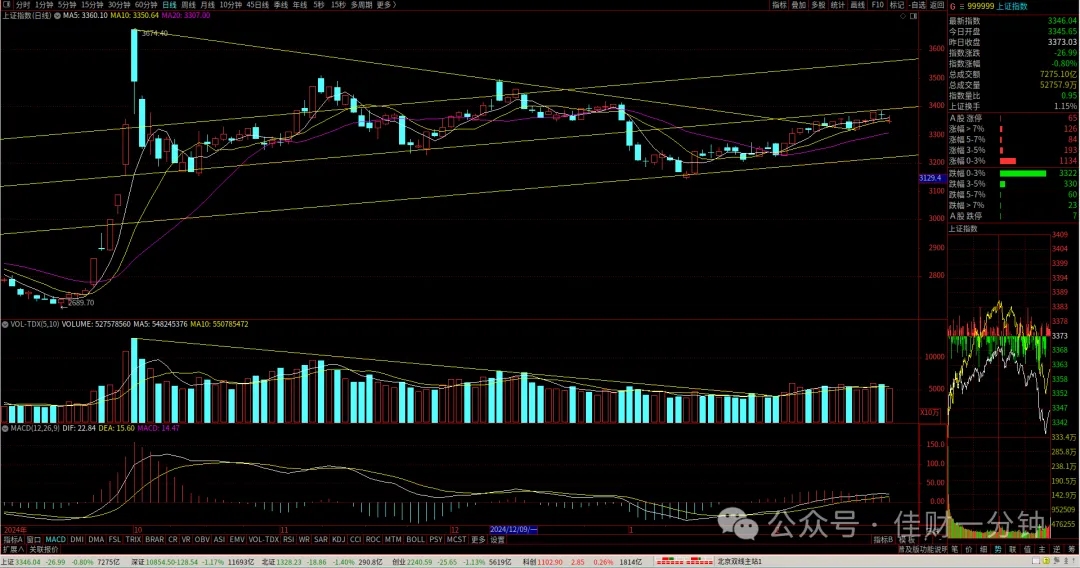Click the ≡ list icon before 999999
Image resolution: width=1080 pixels, height=568 pixels.
(962, 6)
